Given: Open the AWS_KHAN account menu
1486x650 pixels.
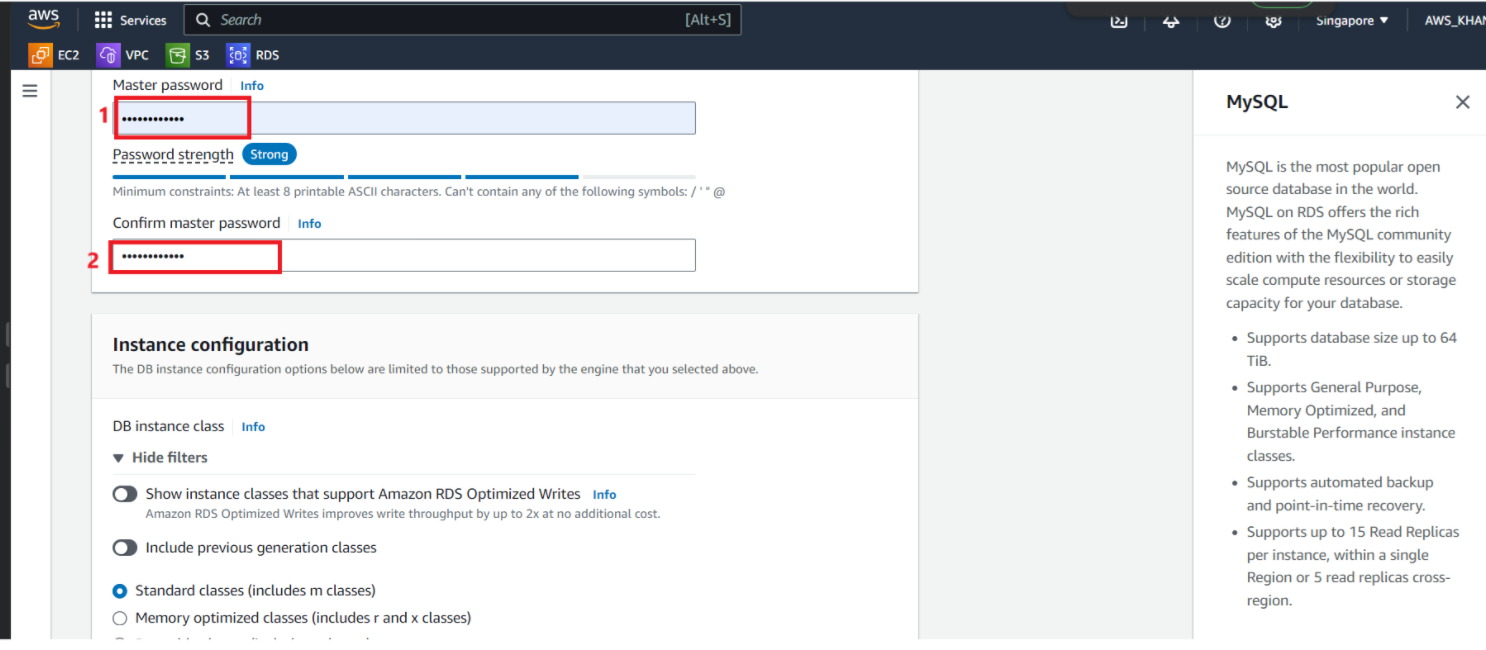Looking at the screenshot, I should 1455,21.
